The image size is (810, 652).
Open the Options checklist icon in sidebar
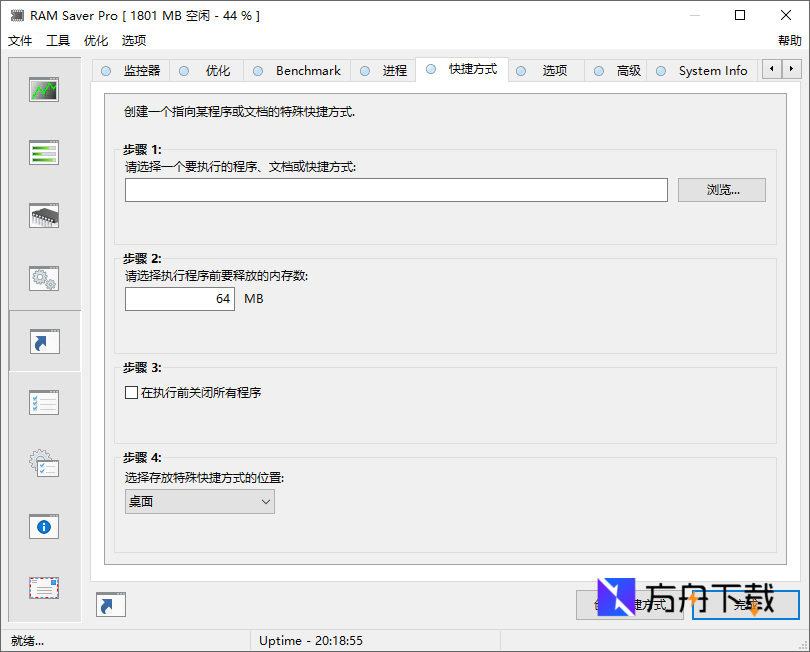pos(43,402)
